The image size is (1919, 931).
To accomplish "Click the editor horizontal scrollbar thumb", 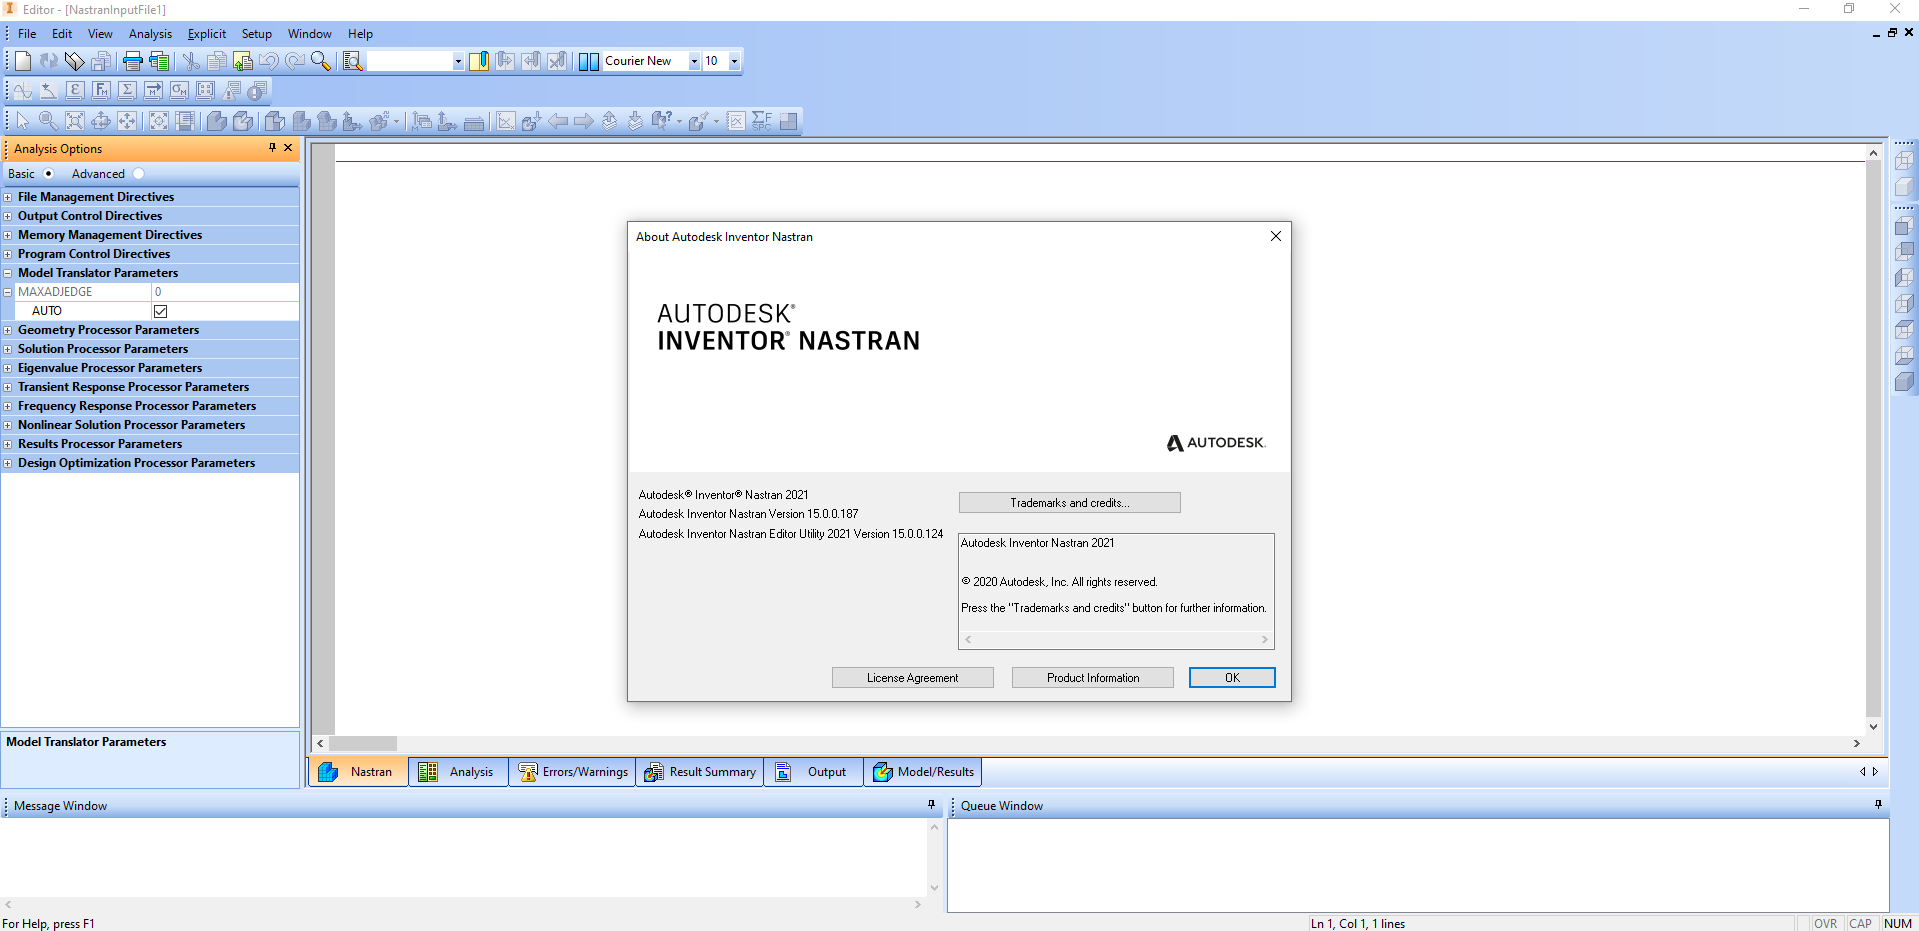I will coord(363,743).
